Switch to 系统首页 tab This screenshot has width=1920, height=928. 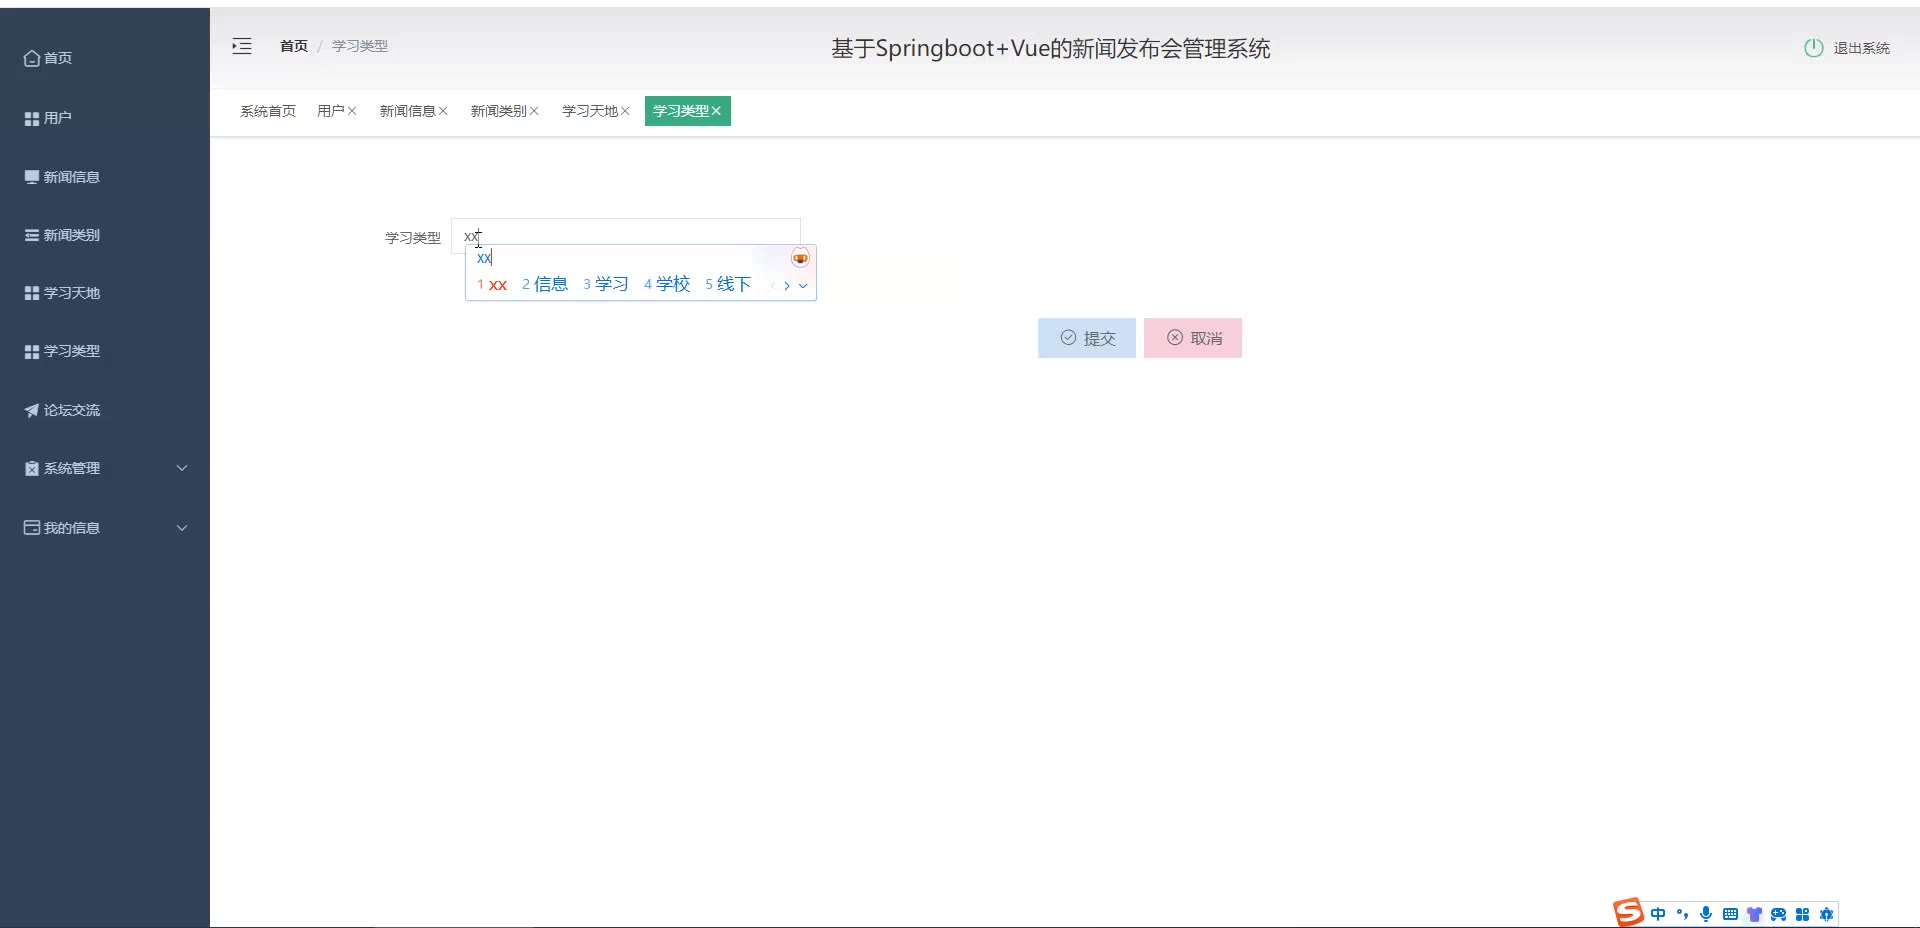tap(268, 111)
